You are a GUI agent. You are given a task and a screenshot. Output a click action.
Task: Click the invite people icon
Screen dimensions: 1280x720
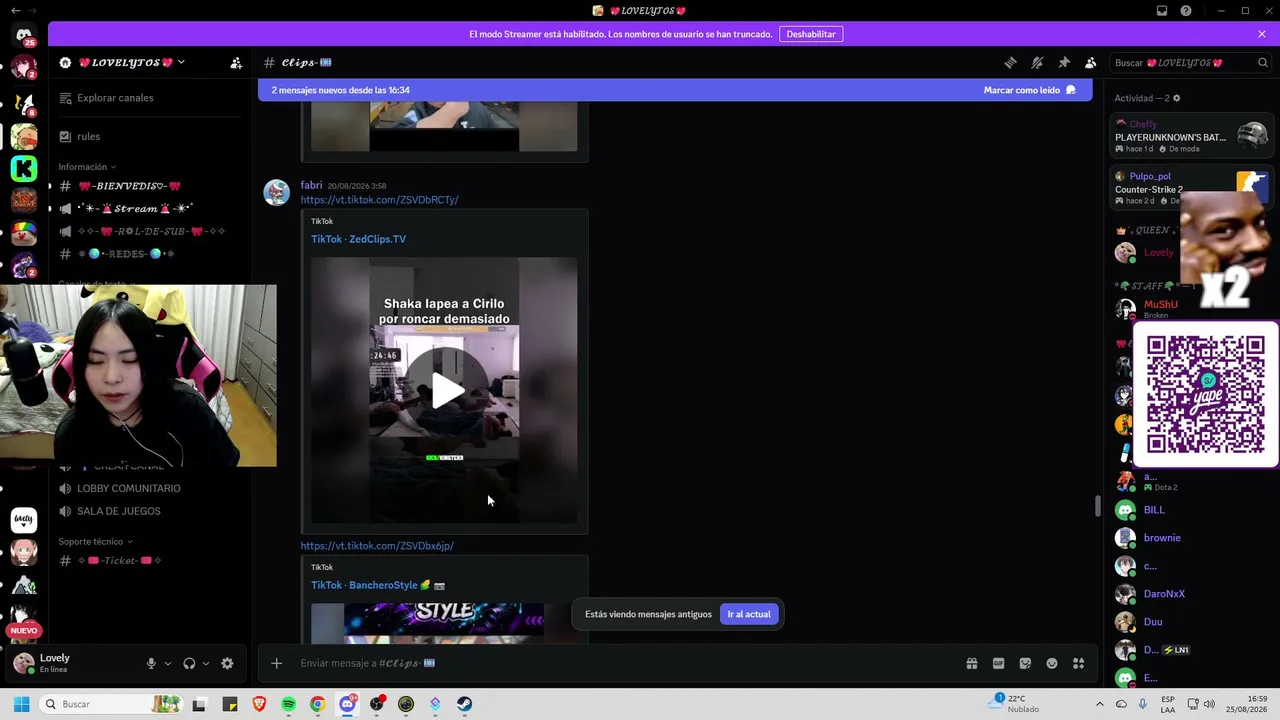tap(236, 63)
